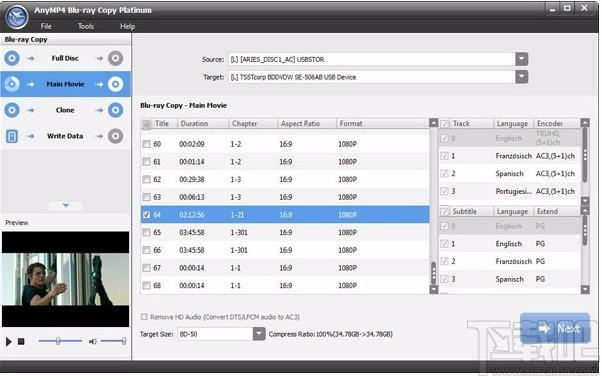Image resolution: width=602 pixels, height=376 pixels.
Task: Open the Target drive dropdown
Action: [521, 77]
